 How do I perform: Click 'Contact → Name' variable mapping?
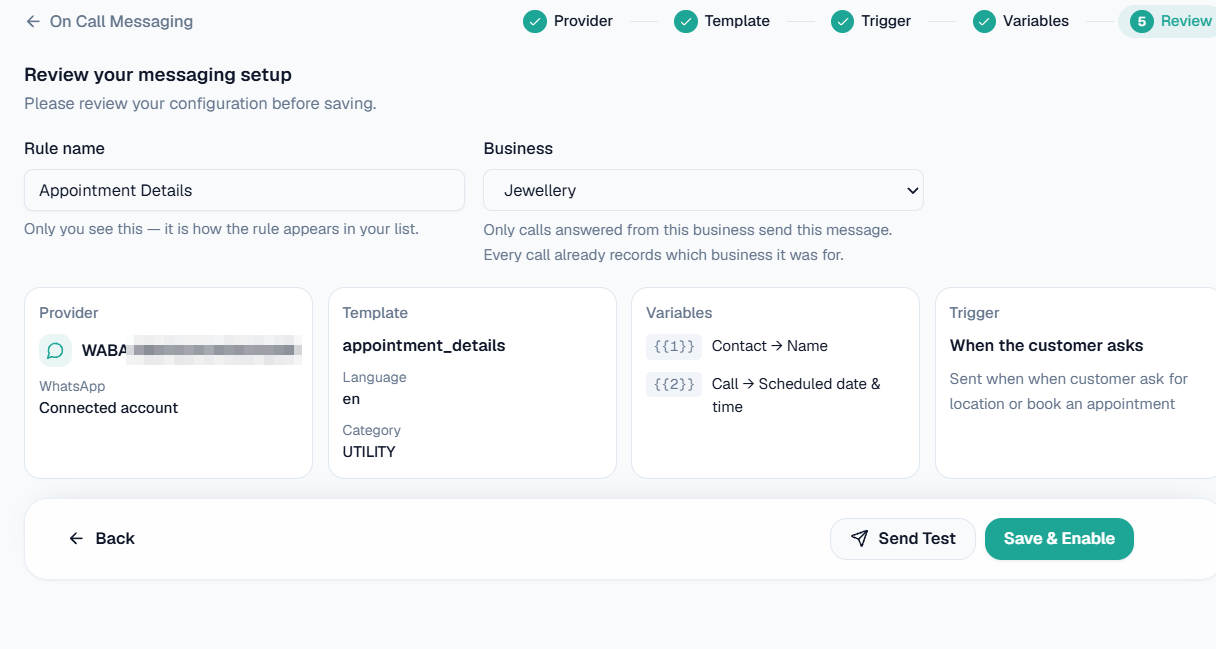pyautogui.click(x=770, y=346)
